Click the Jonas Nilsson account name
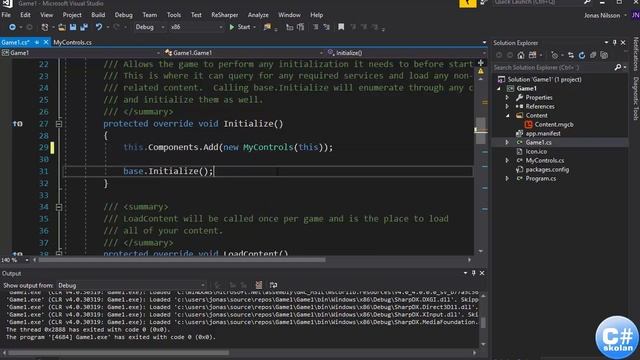This screenshot has height=360, width=640. (x=602, y=15)
